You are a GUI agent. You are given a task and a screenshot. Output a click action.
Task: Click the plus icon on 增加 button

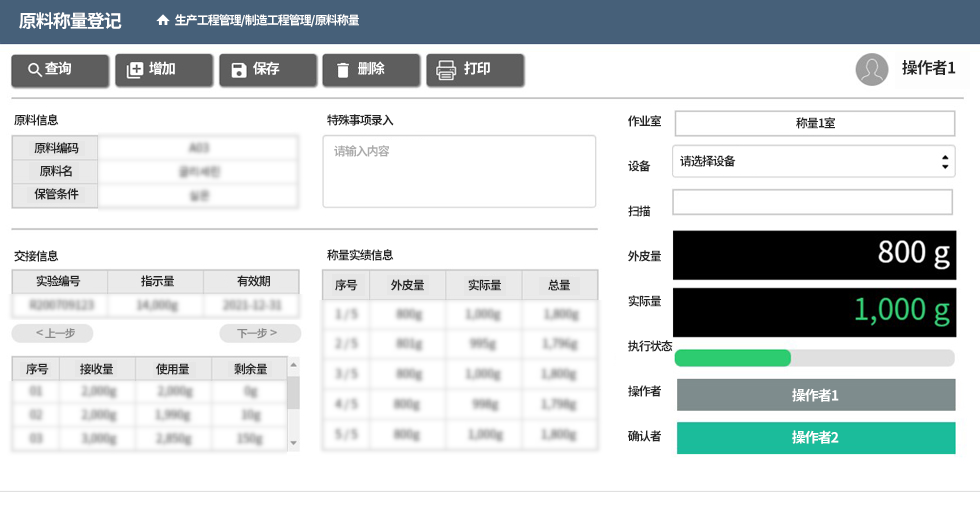[135, 70]
